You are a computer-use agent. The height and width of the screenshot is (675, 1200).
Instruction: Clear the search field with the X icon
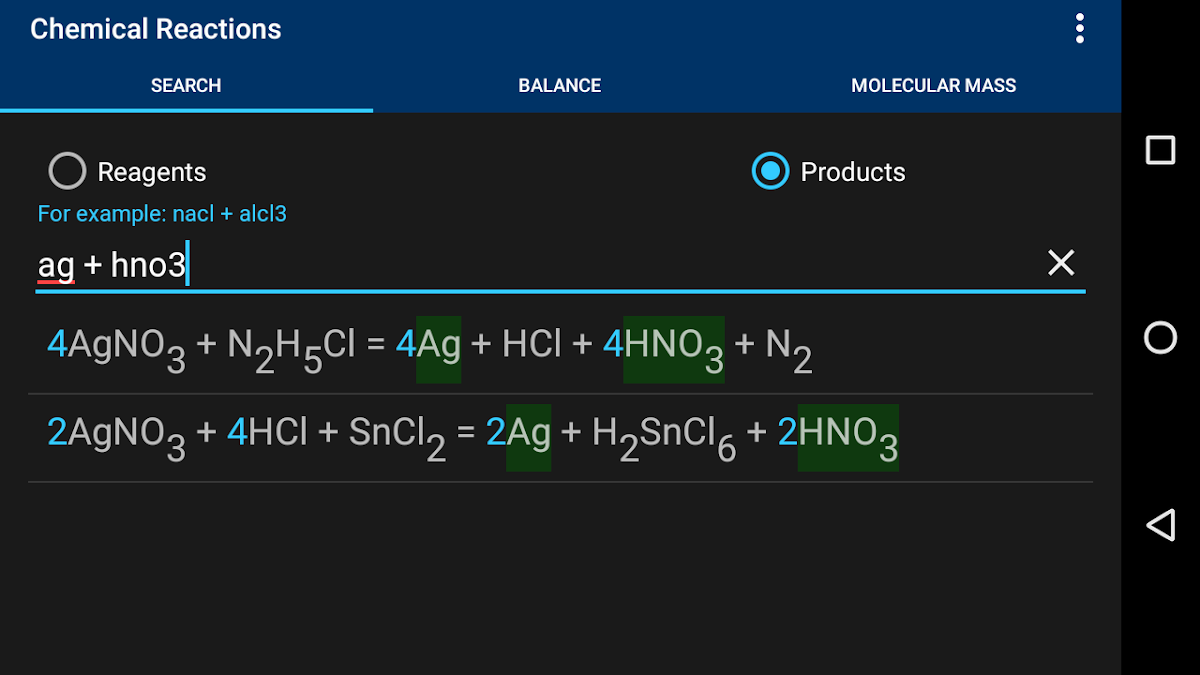(1060, 264)
